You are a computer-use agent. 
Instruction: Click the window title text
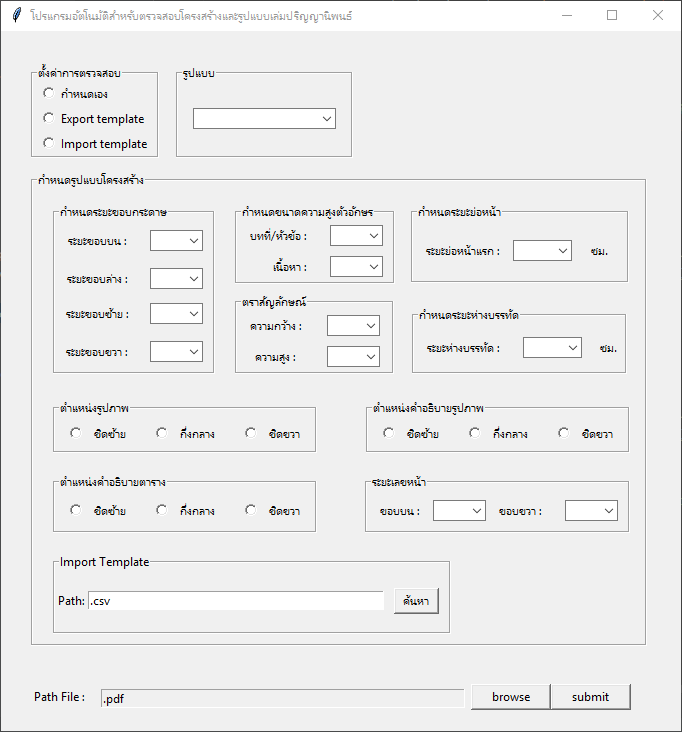coord(191,16)
